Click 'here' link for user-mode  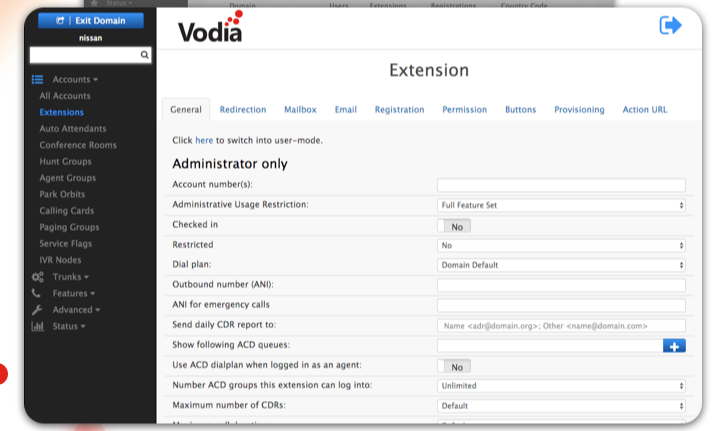(x=204, y=140)
